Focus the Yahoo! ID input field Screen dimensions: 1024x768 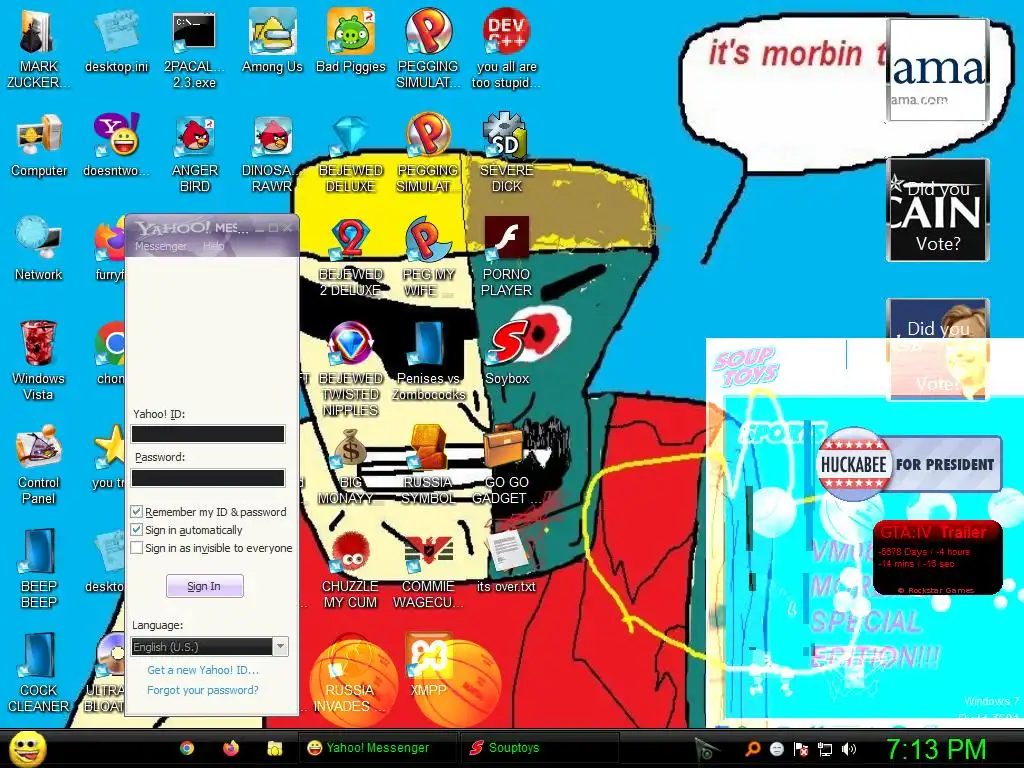point(208,434)
